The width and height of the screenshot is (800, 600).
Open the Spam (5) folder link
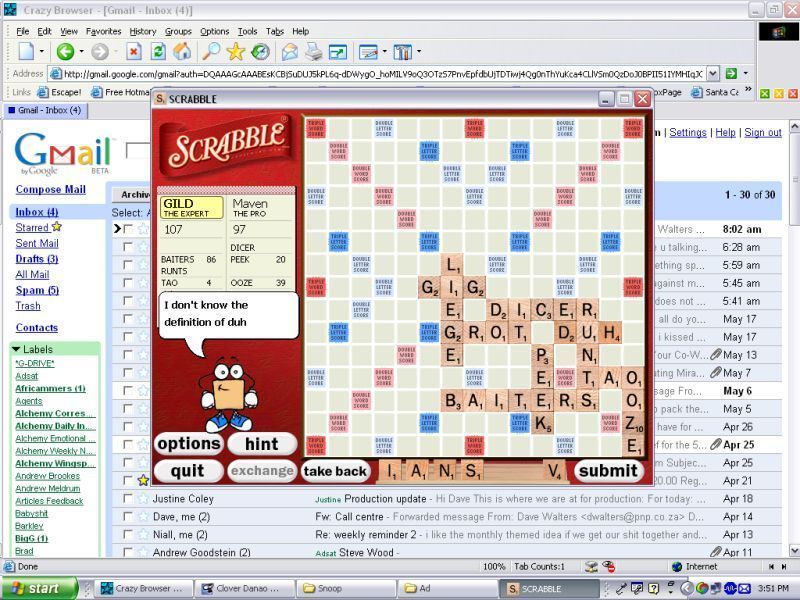tap(37, 290)
